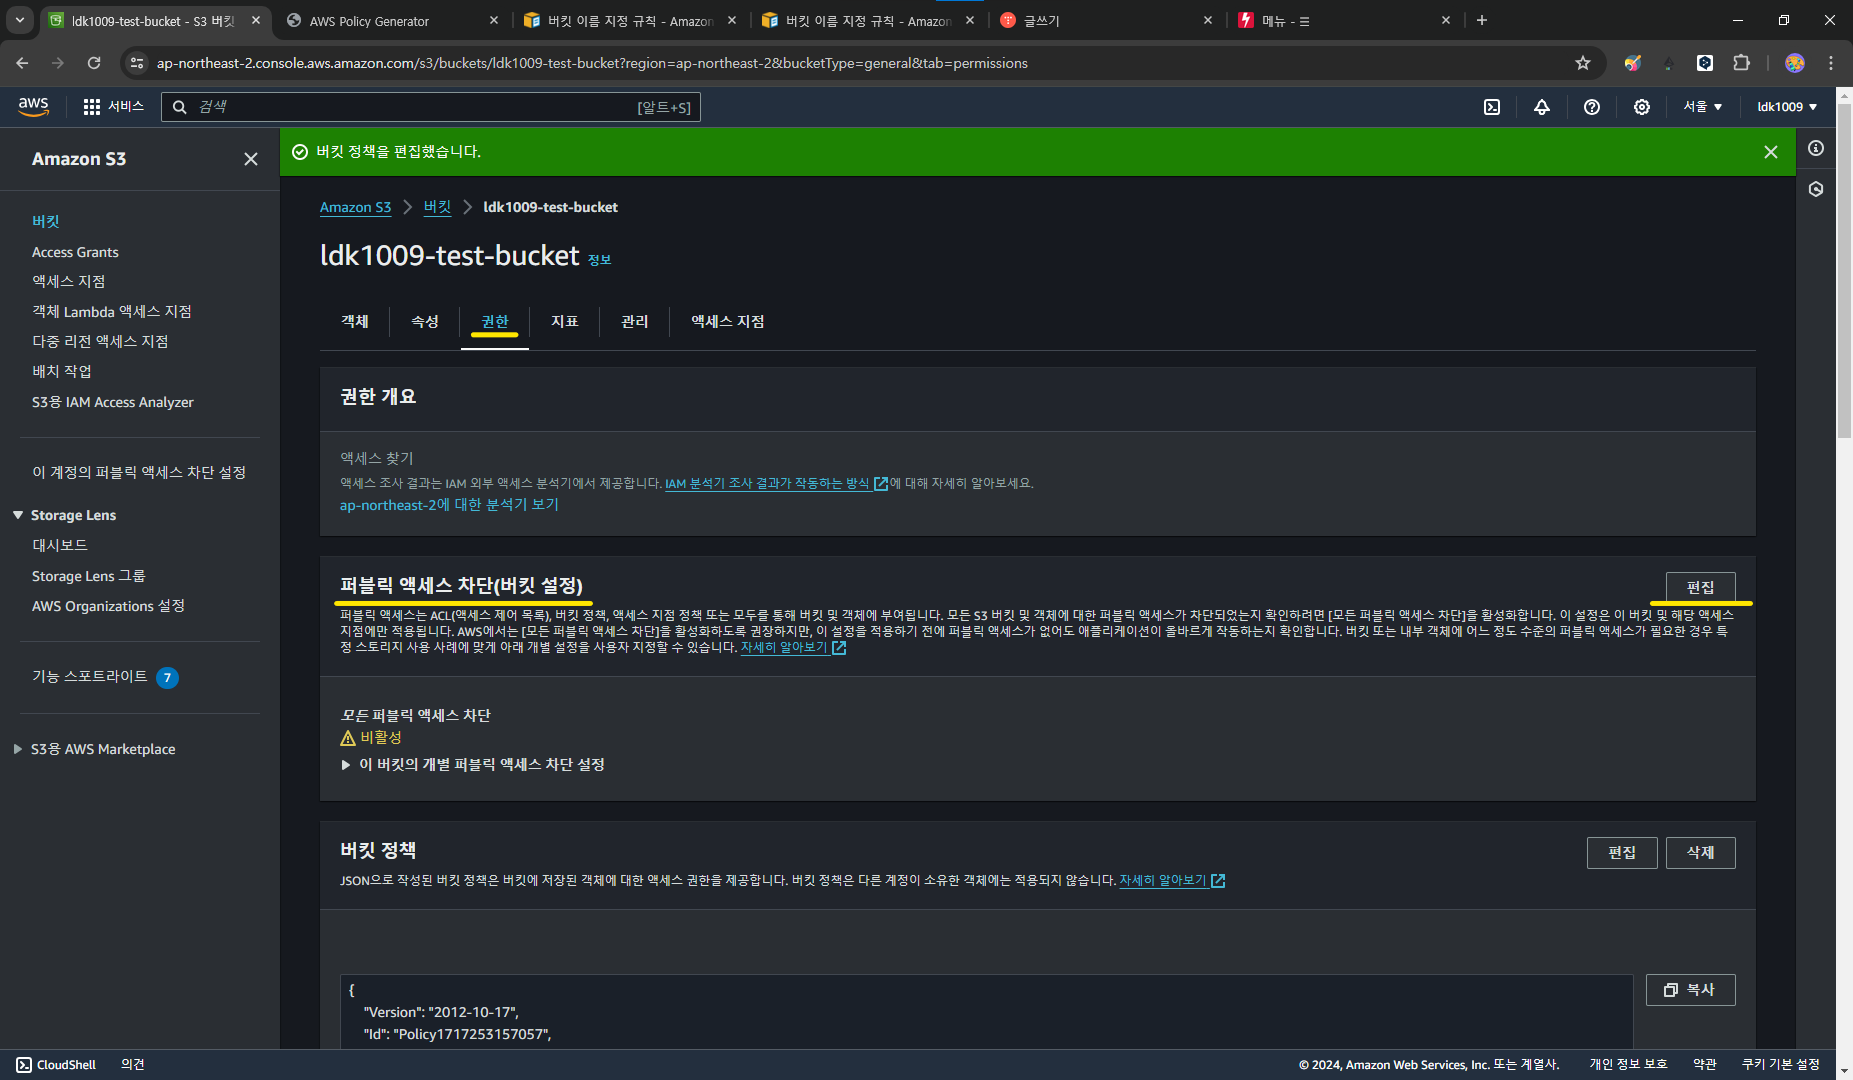Click the AWS logo home icon

[x=33, y=106]
